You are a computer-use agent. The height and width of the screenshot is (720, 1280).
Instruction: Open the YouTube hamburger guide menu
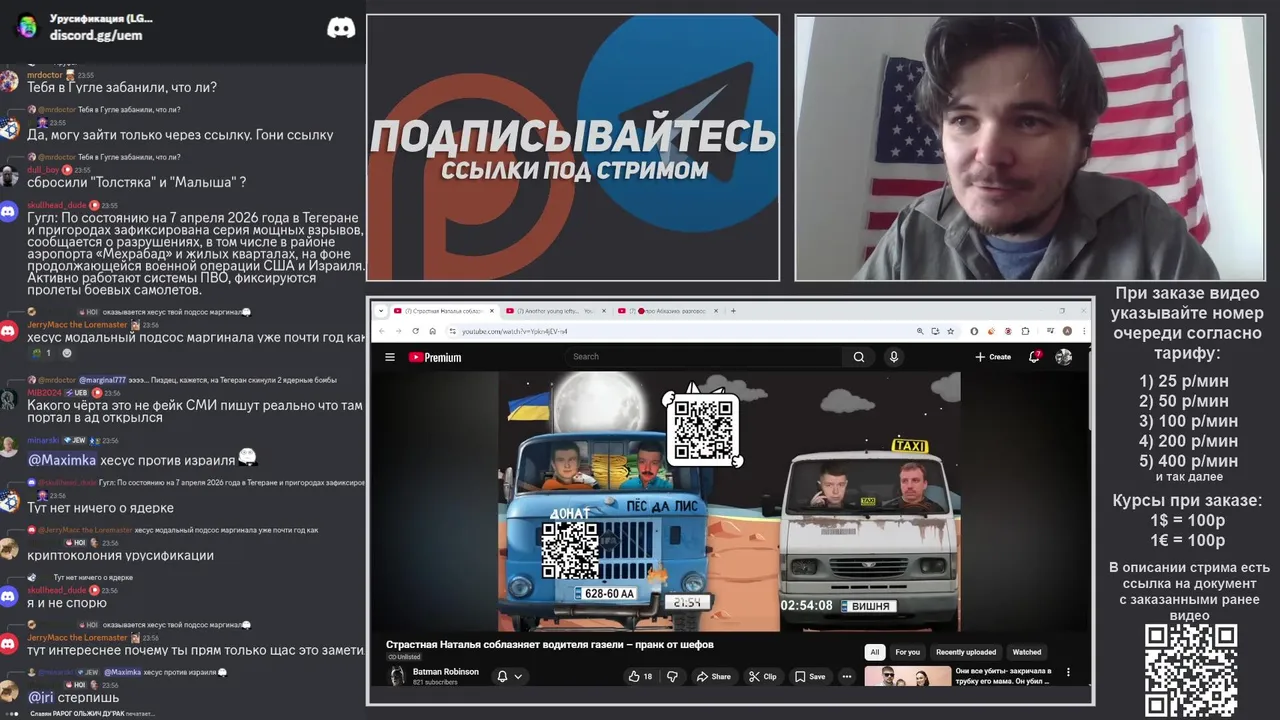click(390, 357)
